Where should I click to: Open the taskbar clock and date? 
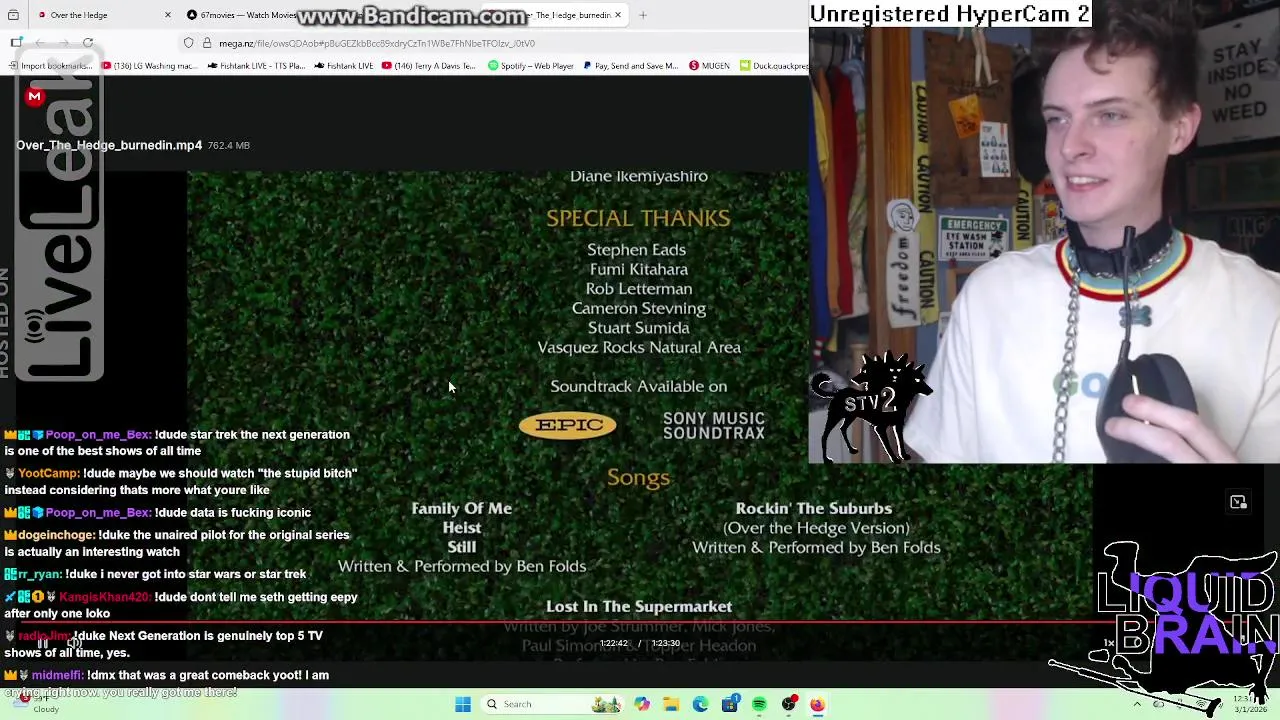pos(1250,704)
